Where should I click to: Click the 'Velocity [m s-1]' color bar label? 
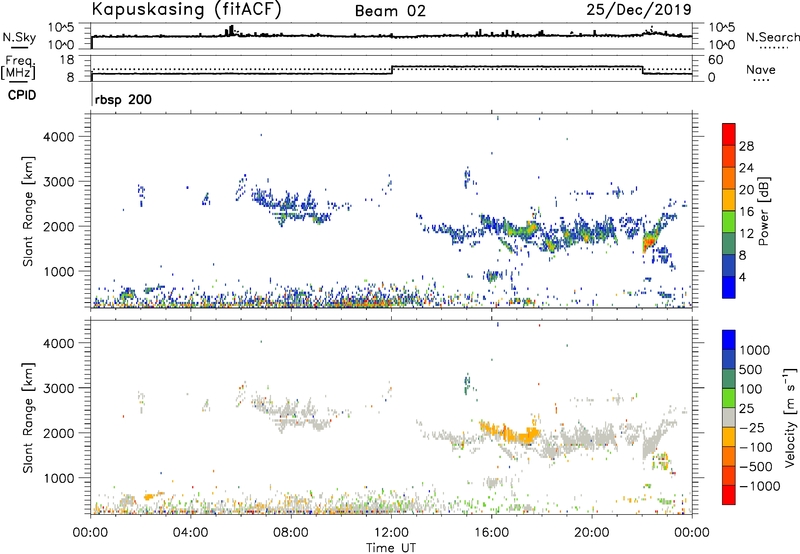[x=789, y=417]
